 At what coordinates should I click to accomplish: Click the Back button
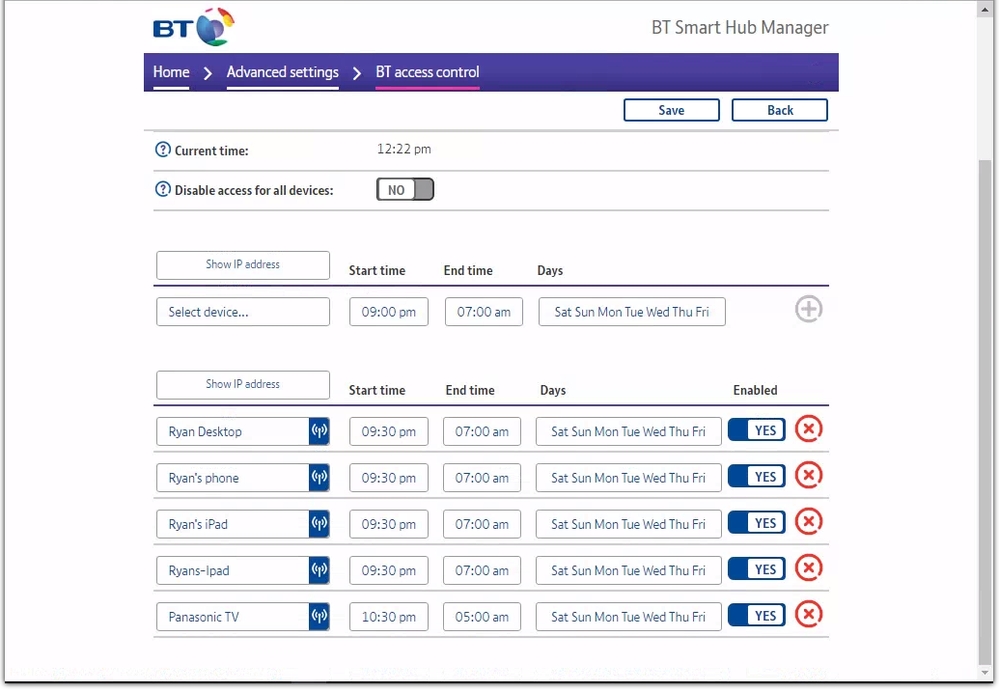780,110
